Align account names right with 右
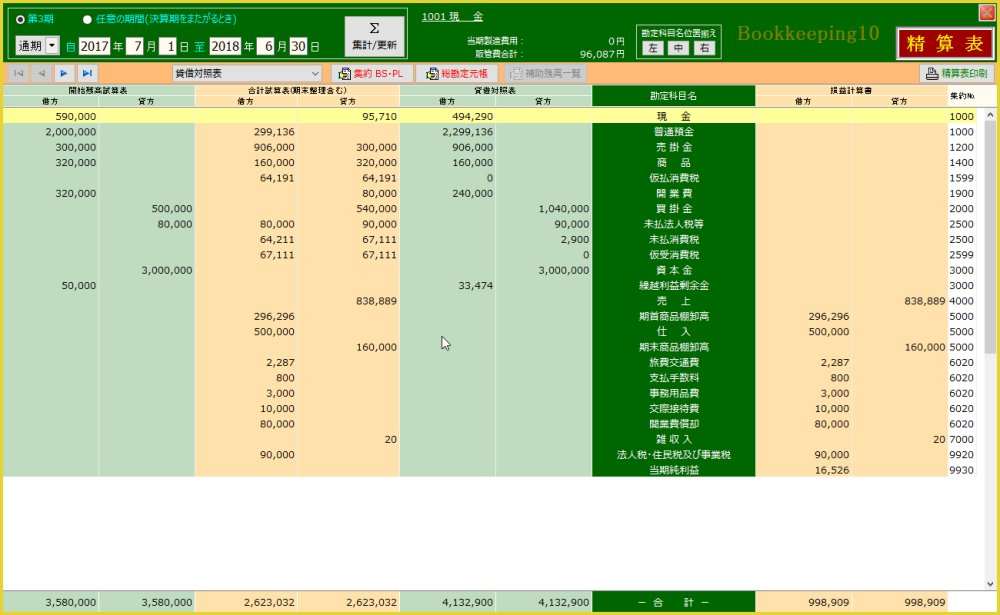 tap(704, 47)
